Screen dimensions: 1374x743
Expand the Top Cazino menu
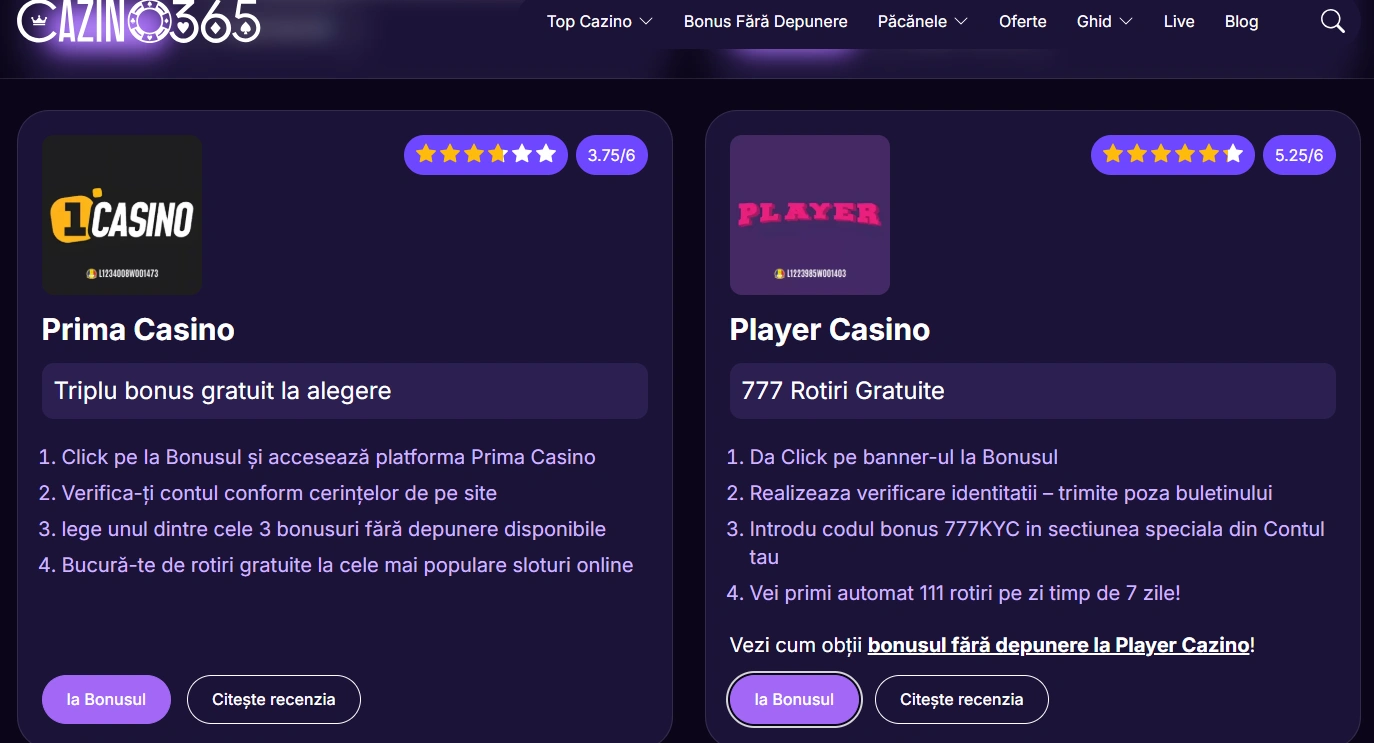(599, 21)
